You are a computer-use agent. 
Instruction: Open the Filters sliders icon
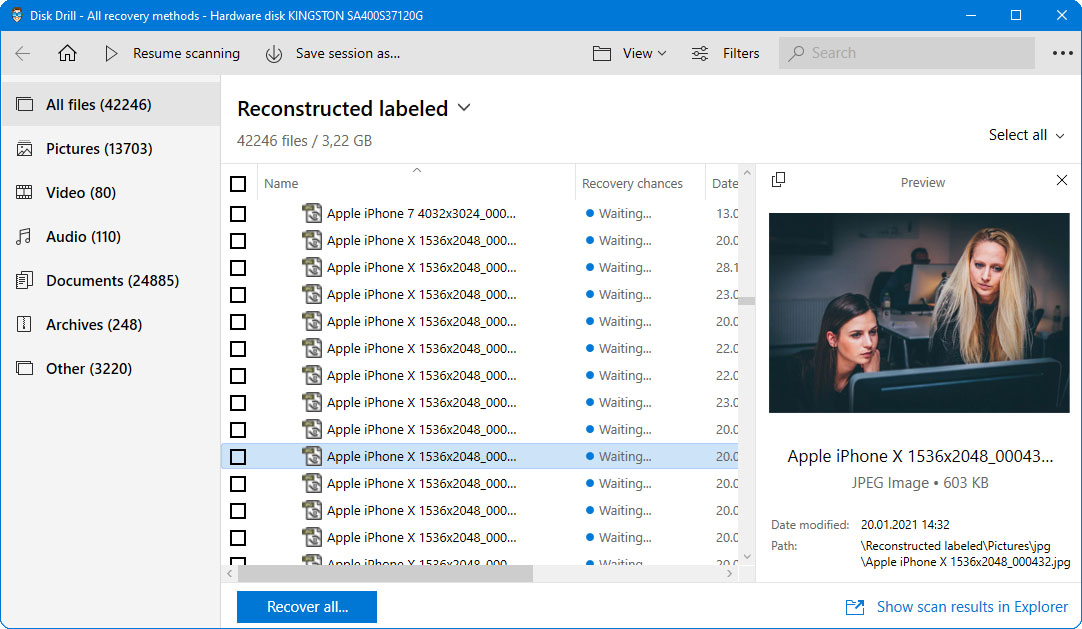[x=701, y=54]
